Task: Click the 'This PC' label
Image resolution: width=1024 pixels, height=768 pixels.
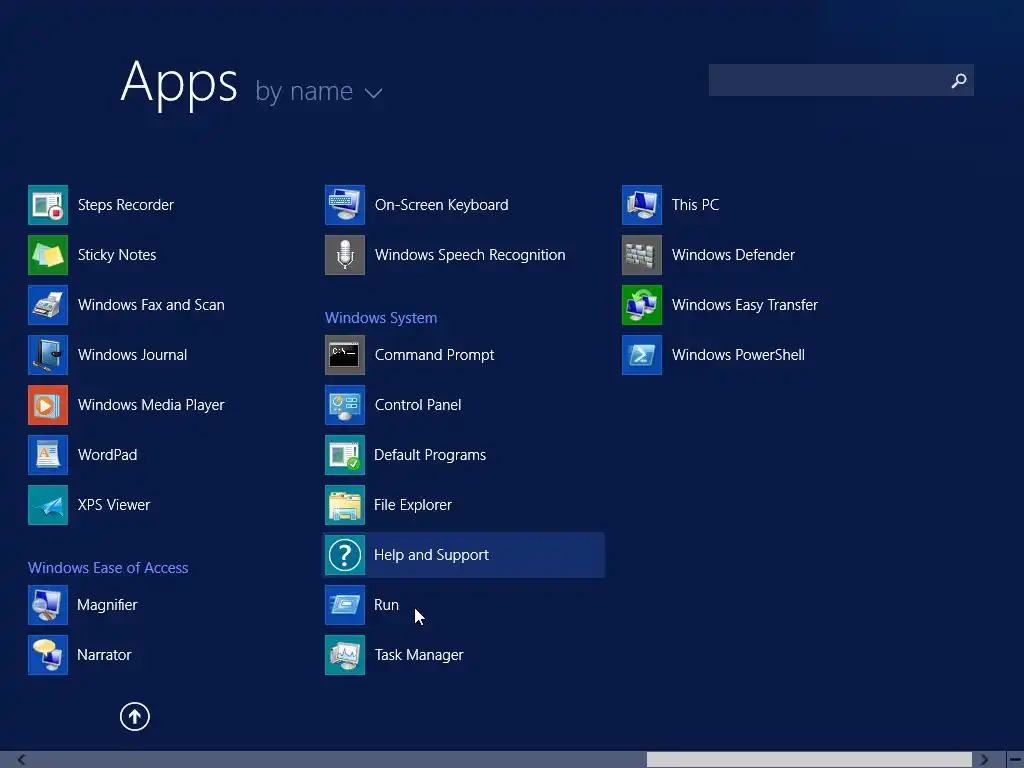Action: coord(696,205)
